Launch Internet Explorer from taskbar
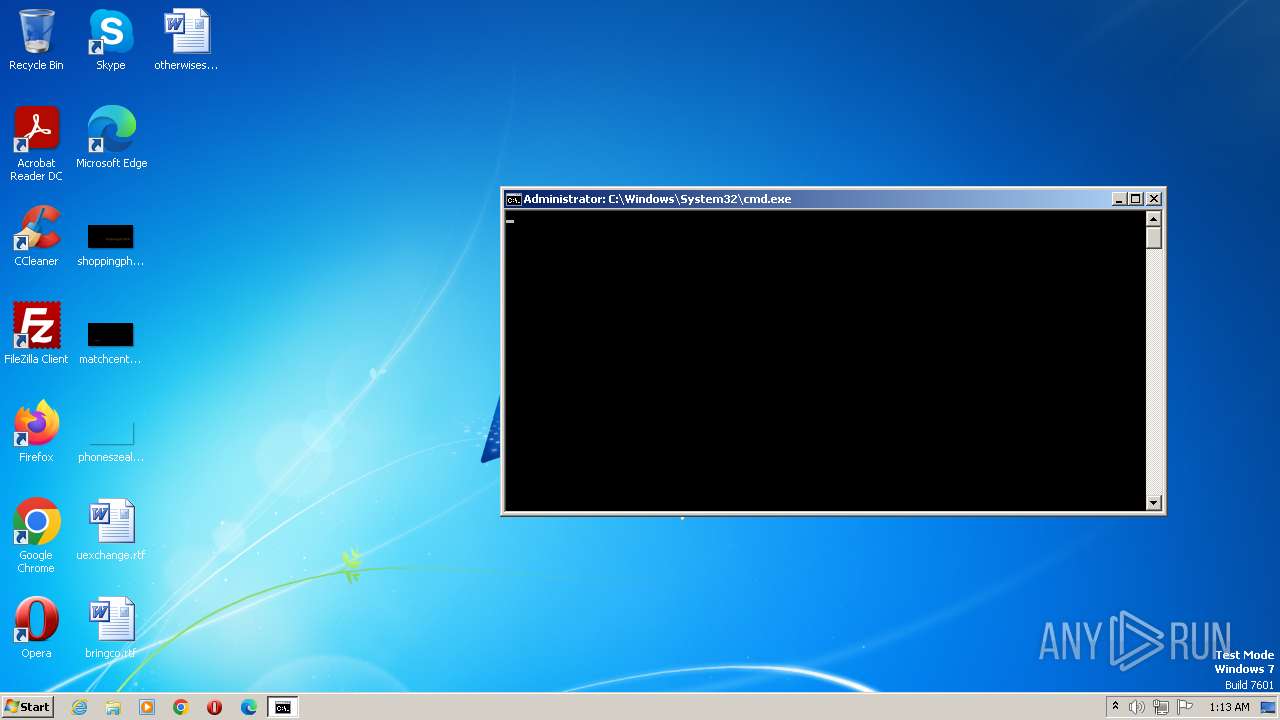The image size is (1280, 720). [x=80, y=707]
